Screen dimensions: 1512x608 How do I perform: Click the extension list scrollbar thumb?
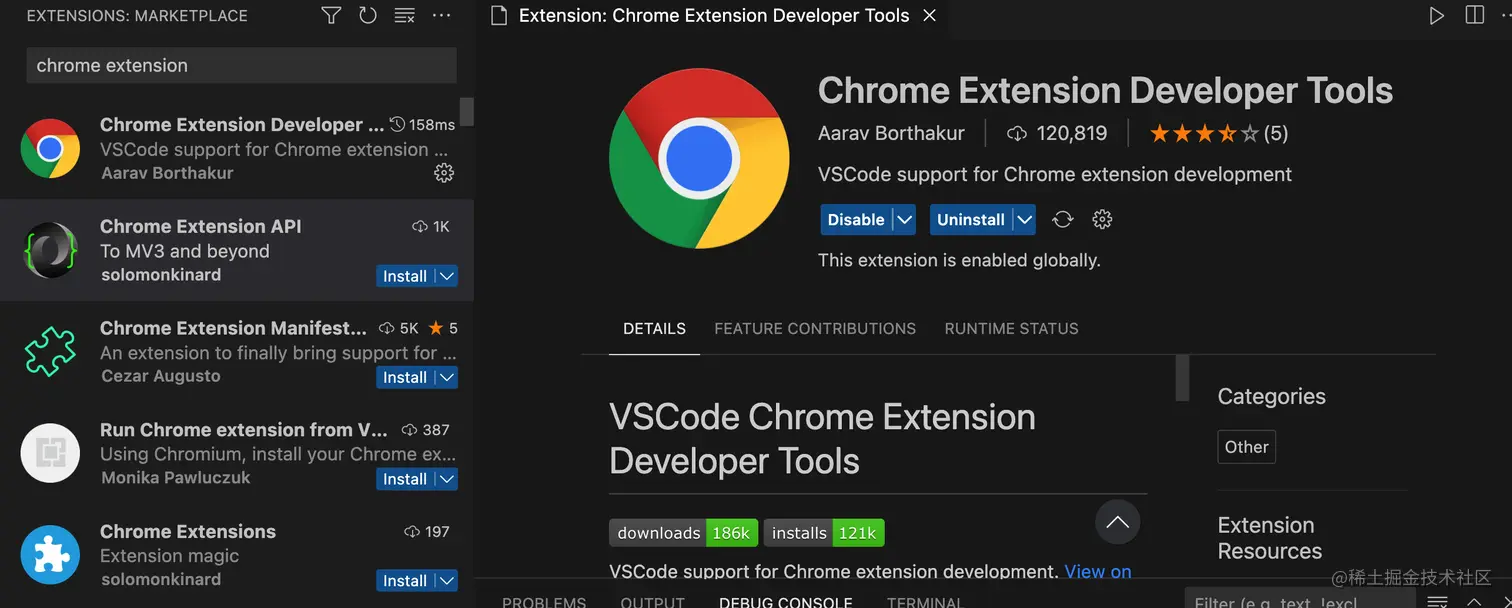click(x=466, y=112)
